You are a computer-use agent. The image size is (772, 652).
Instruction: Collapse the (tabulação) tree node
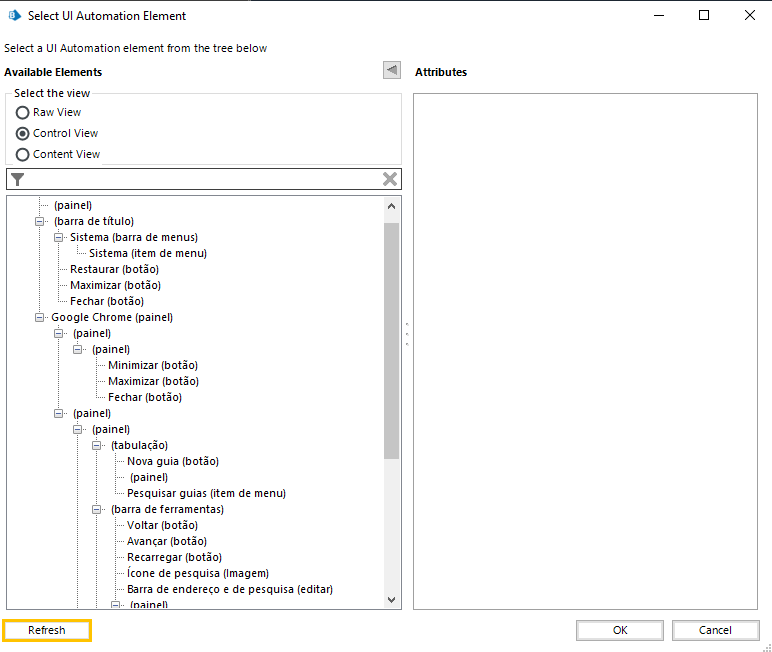coord(97,446)
